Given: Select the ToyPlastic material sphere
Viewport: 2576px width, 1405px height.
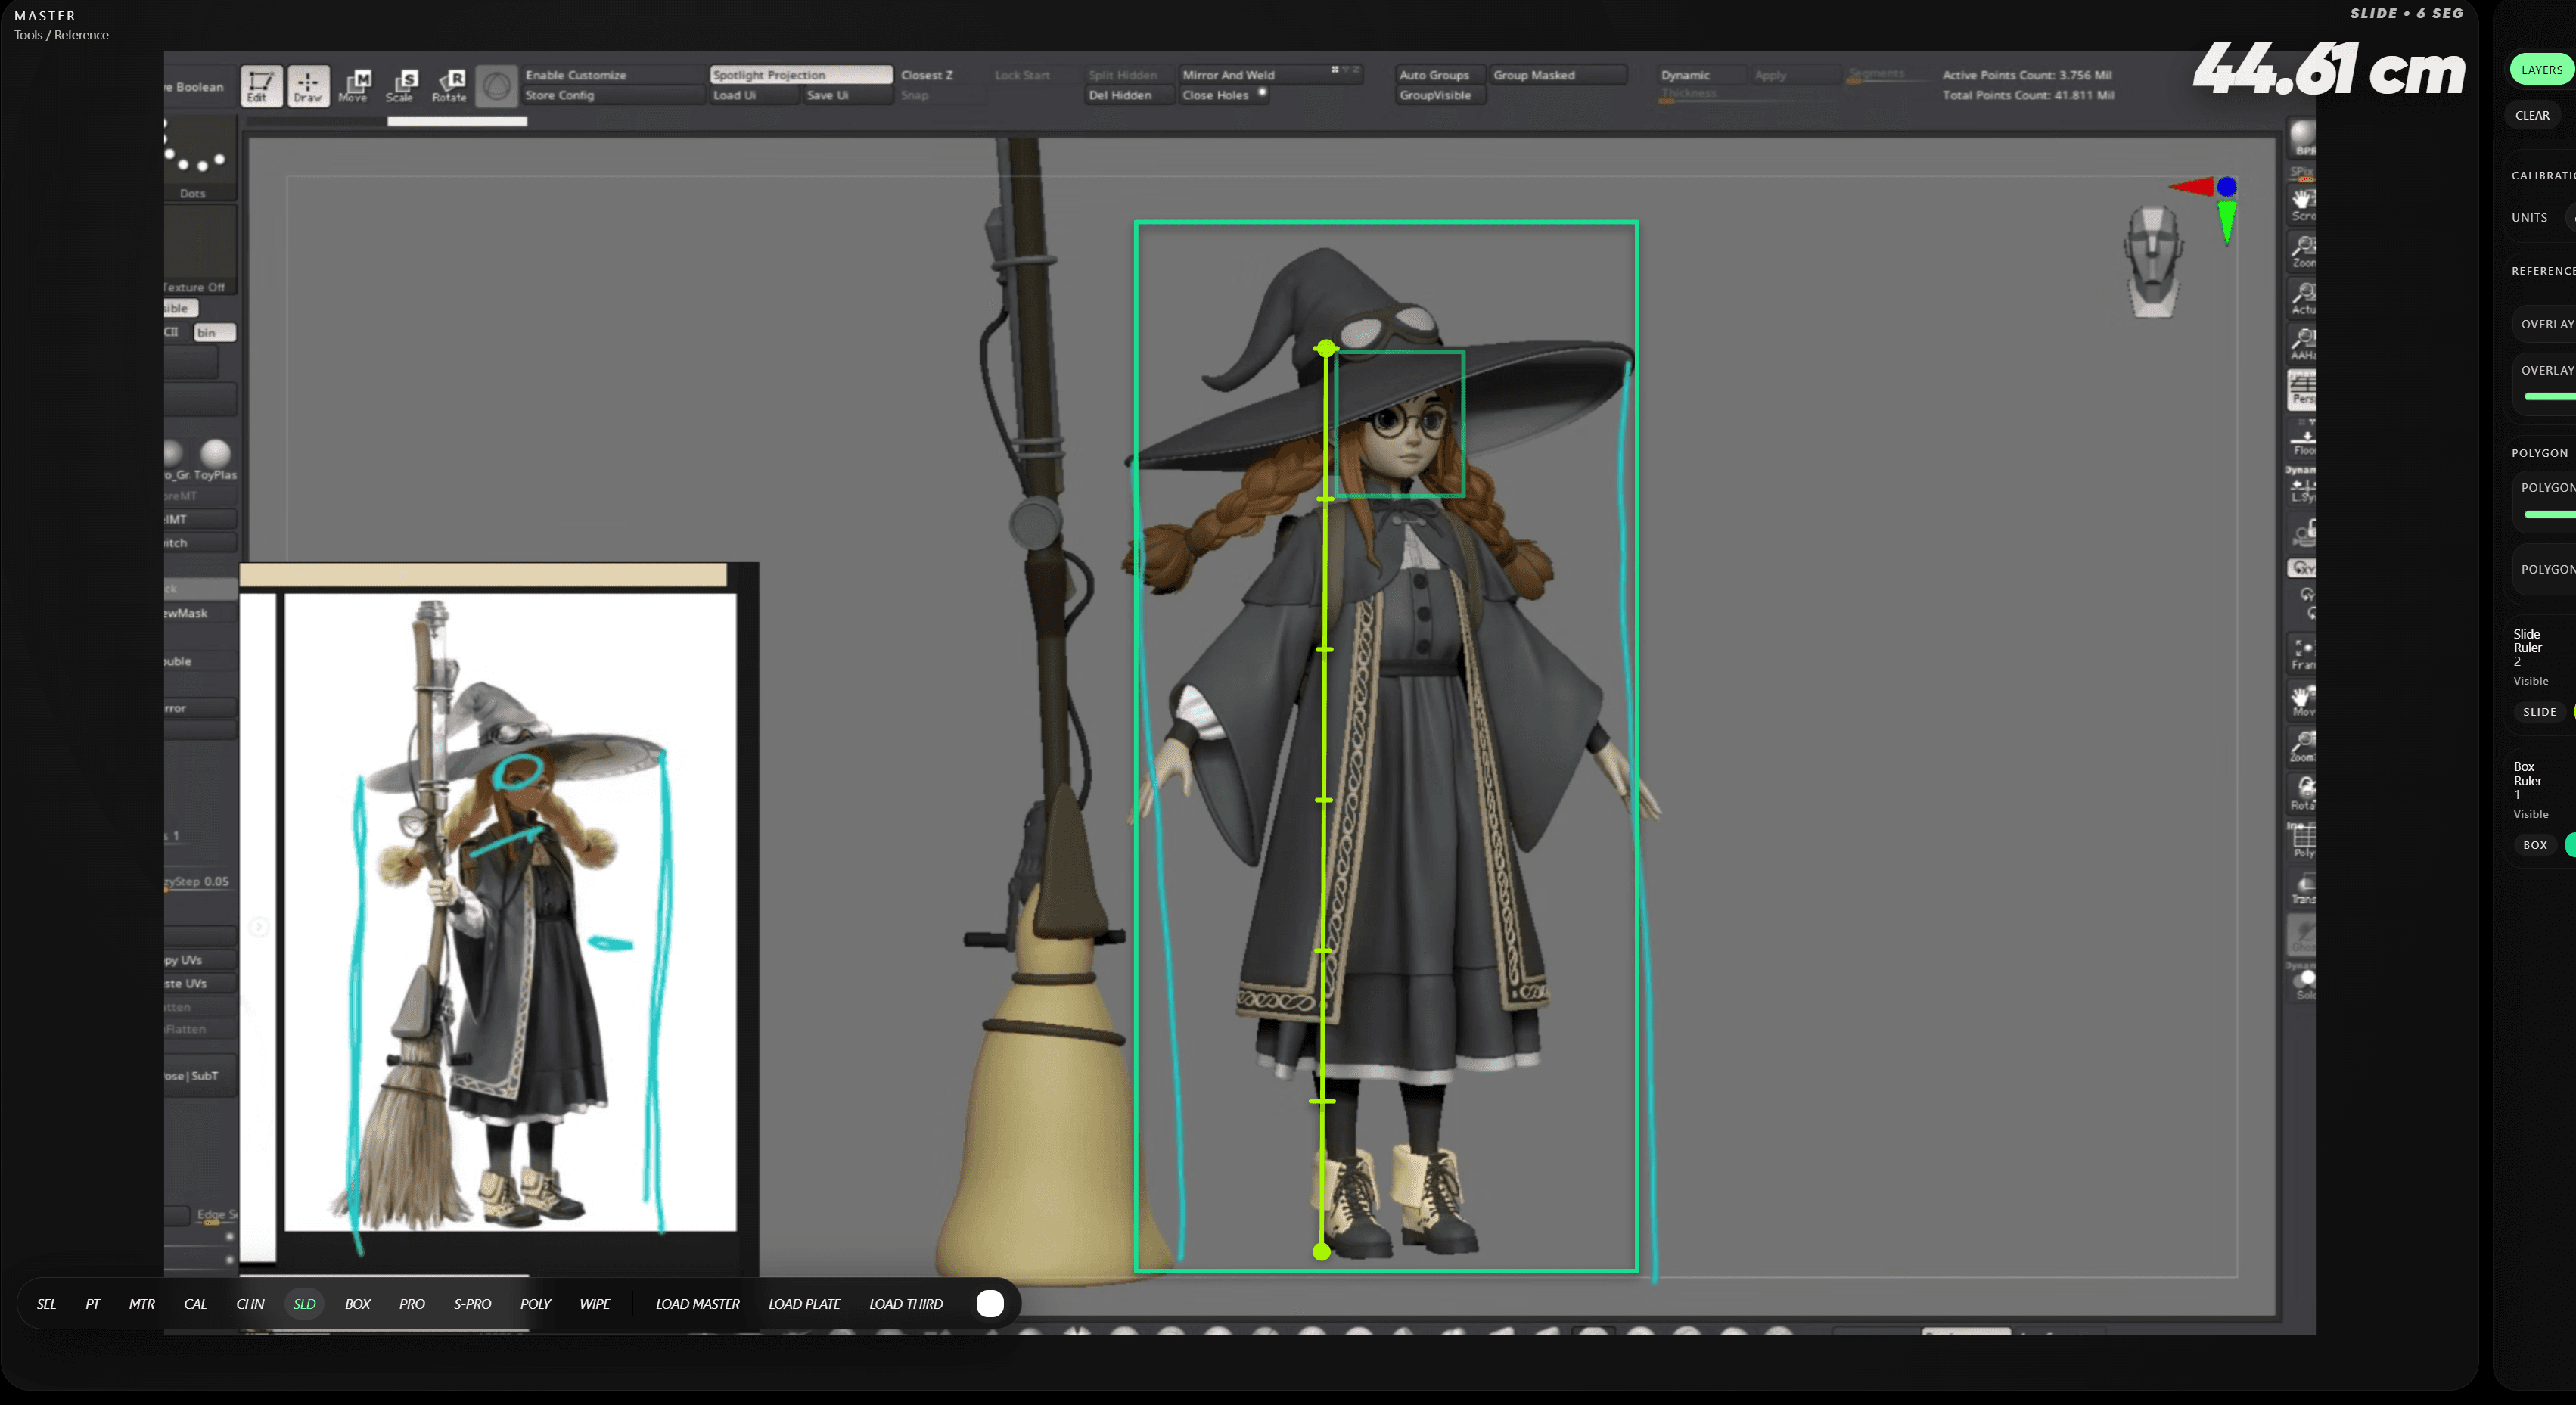Looking at the screenshot, I should [x=215, y=454].
